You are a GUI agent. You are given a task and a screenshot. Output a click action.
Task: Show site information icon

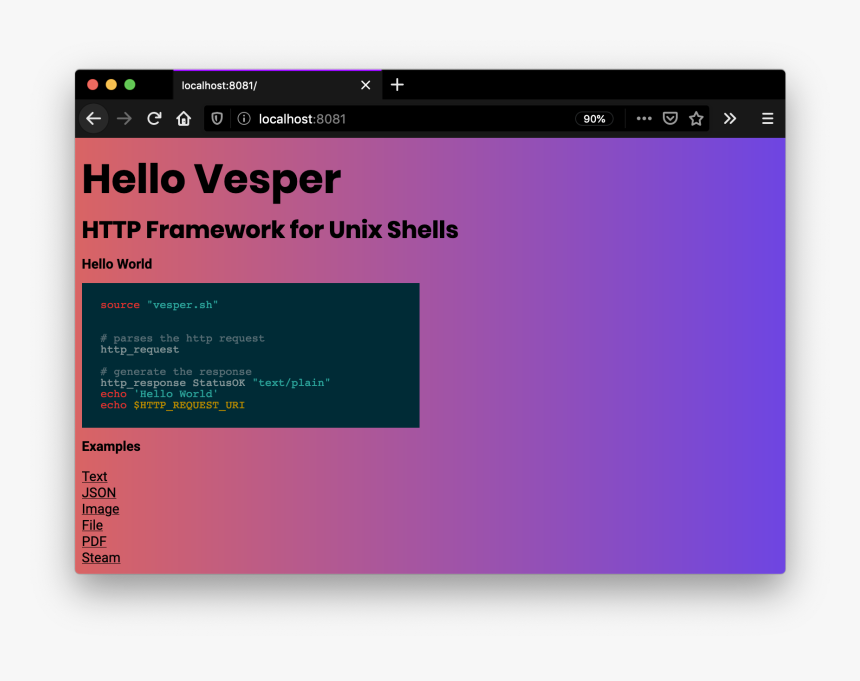[244, 118]
